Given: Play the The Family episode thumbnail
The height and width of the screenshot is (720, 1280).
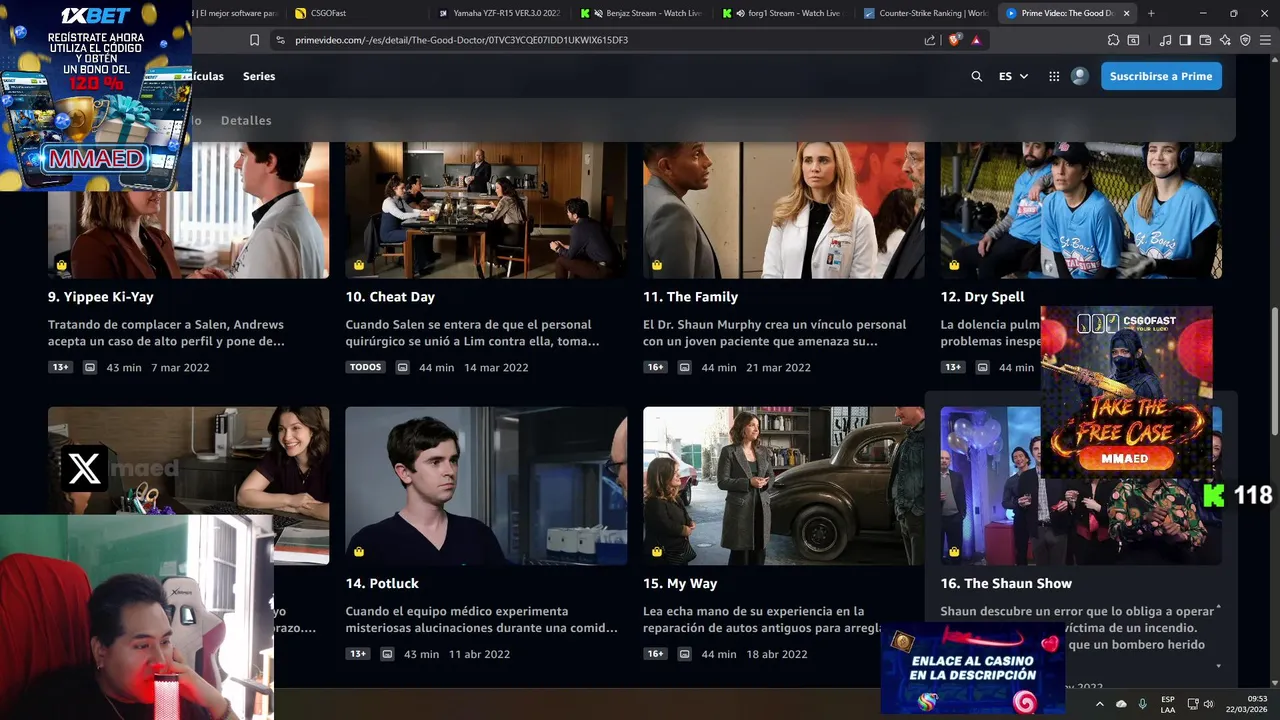Looking at the screenshot, I should coord(784,210).
